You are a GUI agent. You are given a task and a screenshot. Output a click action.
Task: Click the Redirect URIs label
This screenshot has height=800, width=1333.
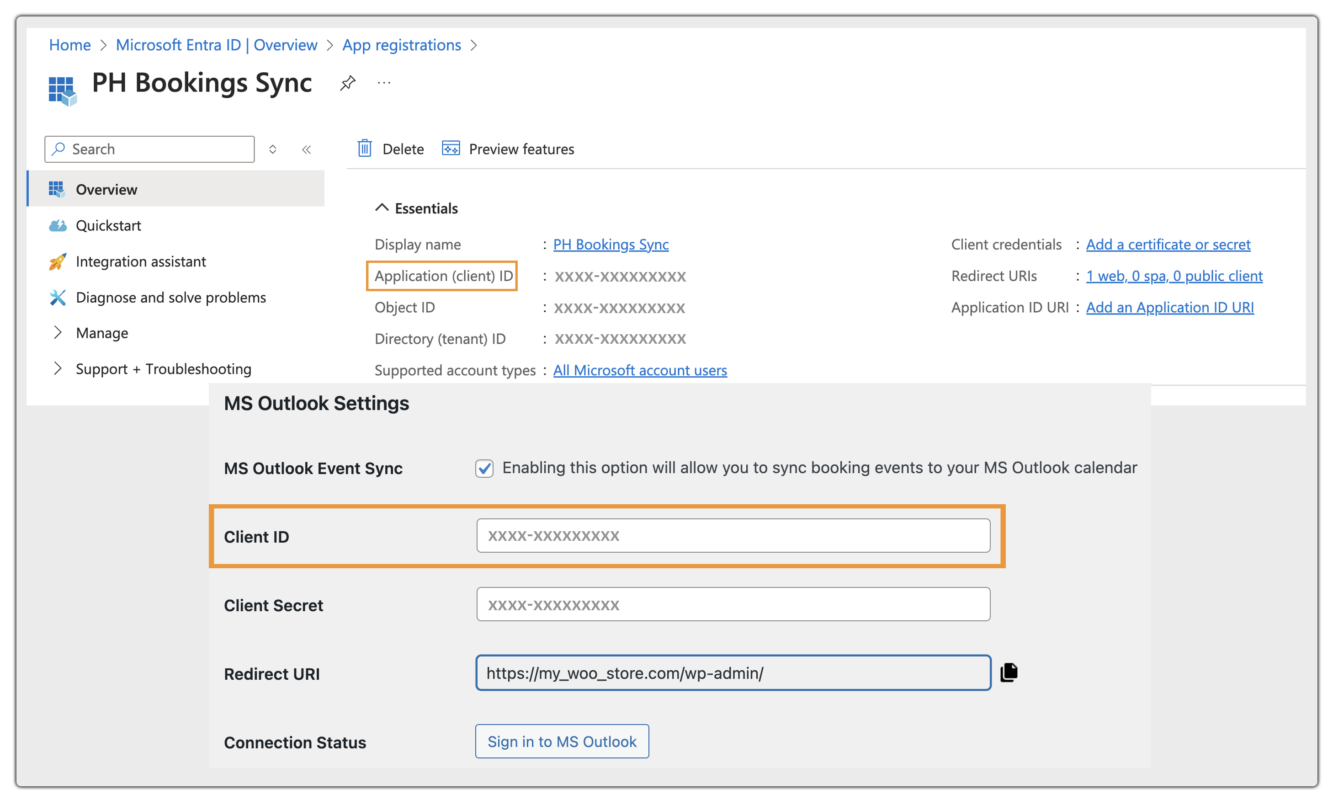click(x=994, y=276)
